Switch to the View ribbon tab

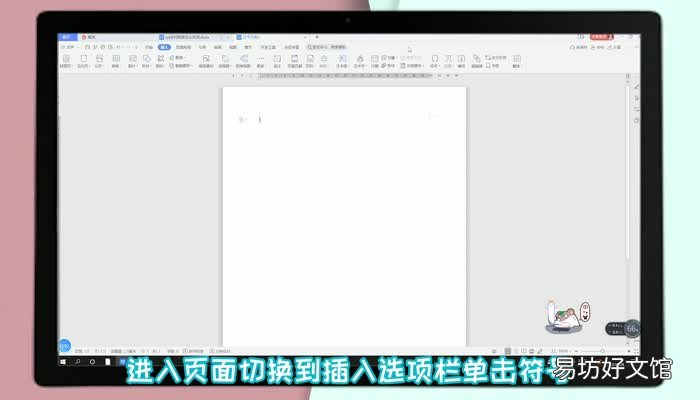point(233,47)
